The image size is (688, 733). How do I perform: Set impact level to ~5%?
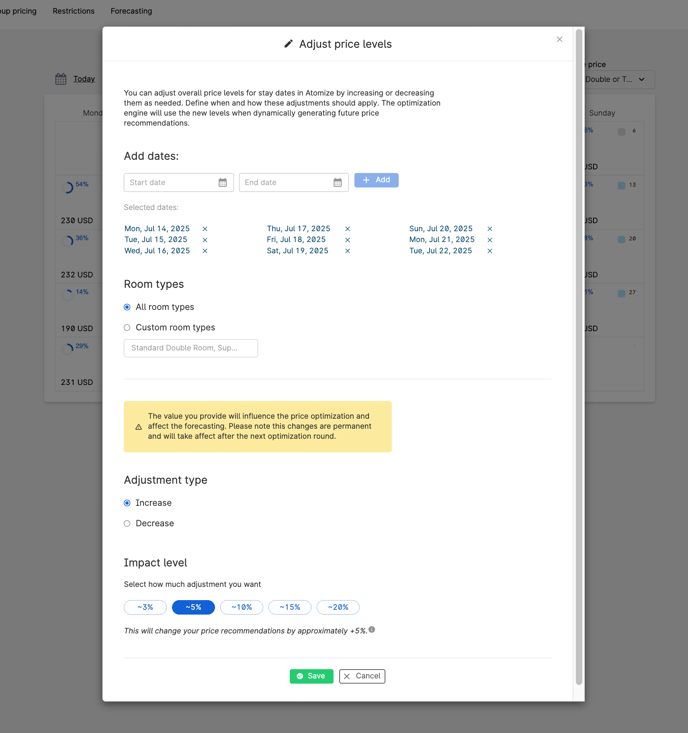click(x=194, y=607)
